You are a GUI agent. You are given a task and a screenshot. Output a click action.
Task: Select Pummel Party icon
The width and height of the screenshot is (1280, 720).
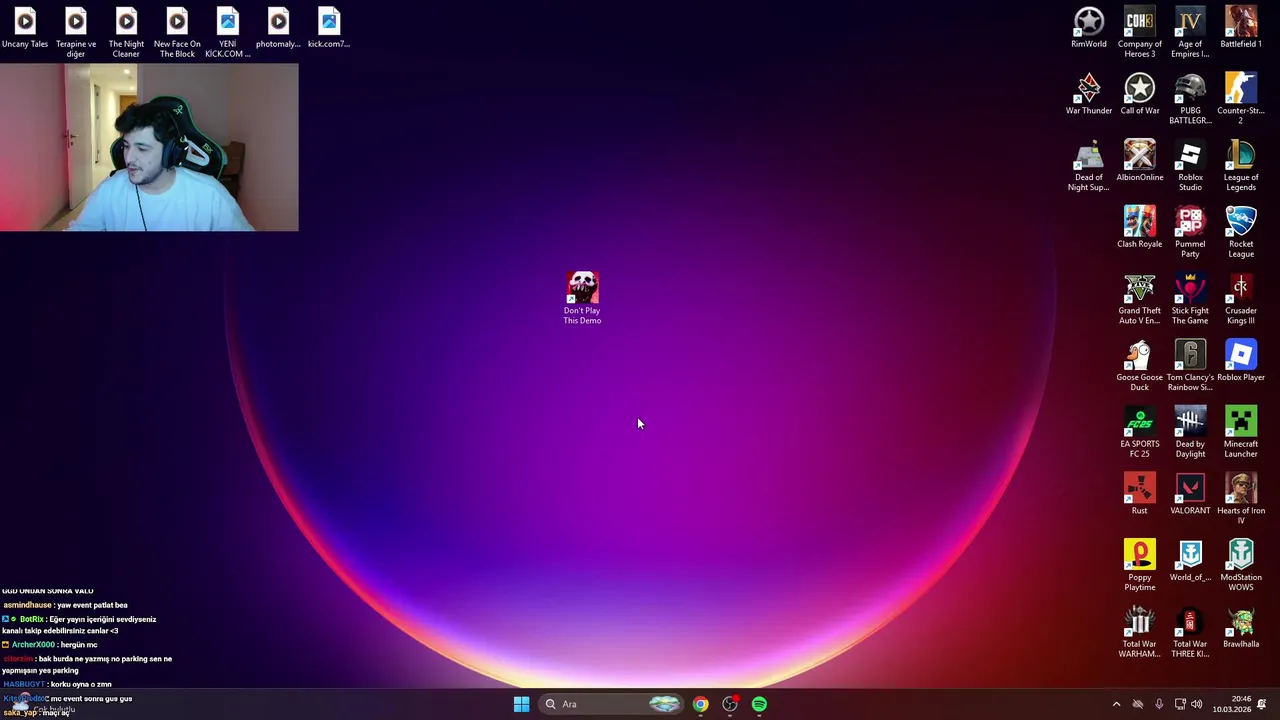1190,232
